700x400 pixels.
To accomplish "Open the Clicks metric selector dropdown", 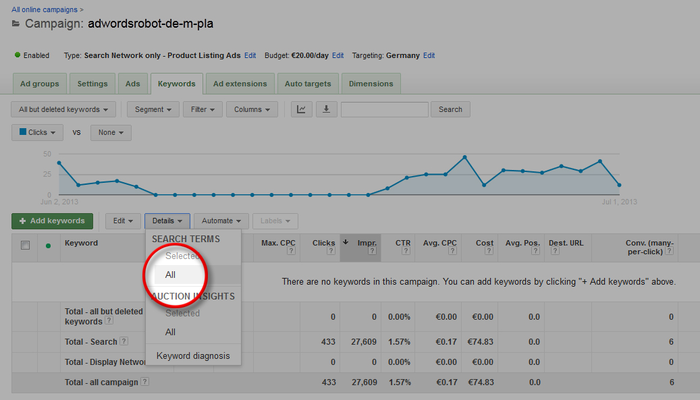I will click(35, 132).
